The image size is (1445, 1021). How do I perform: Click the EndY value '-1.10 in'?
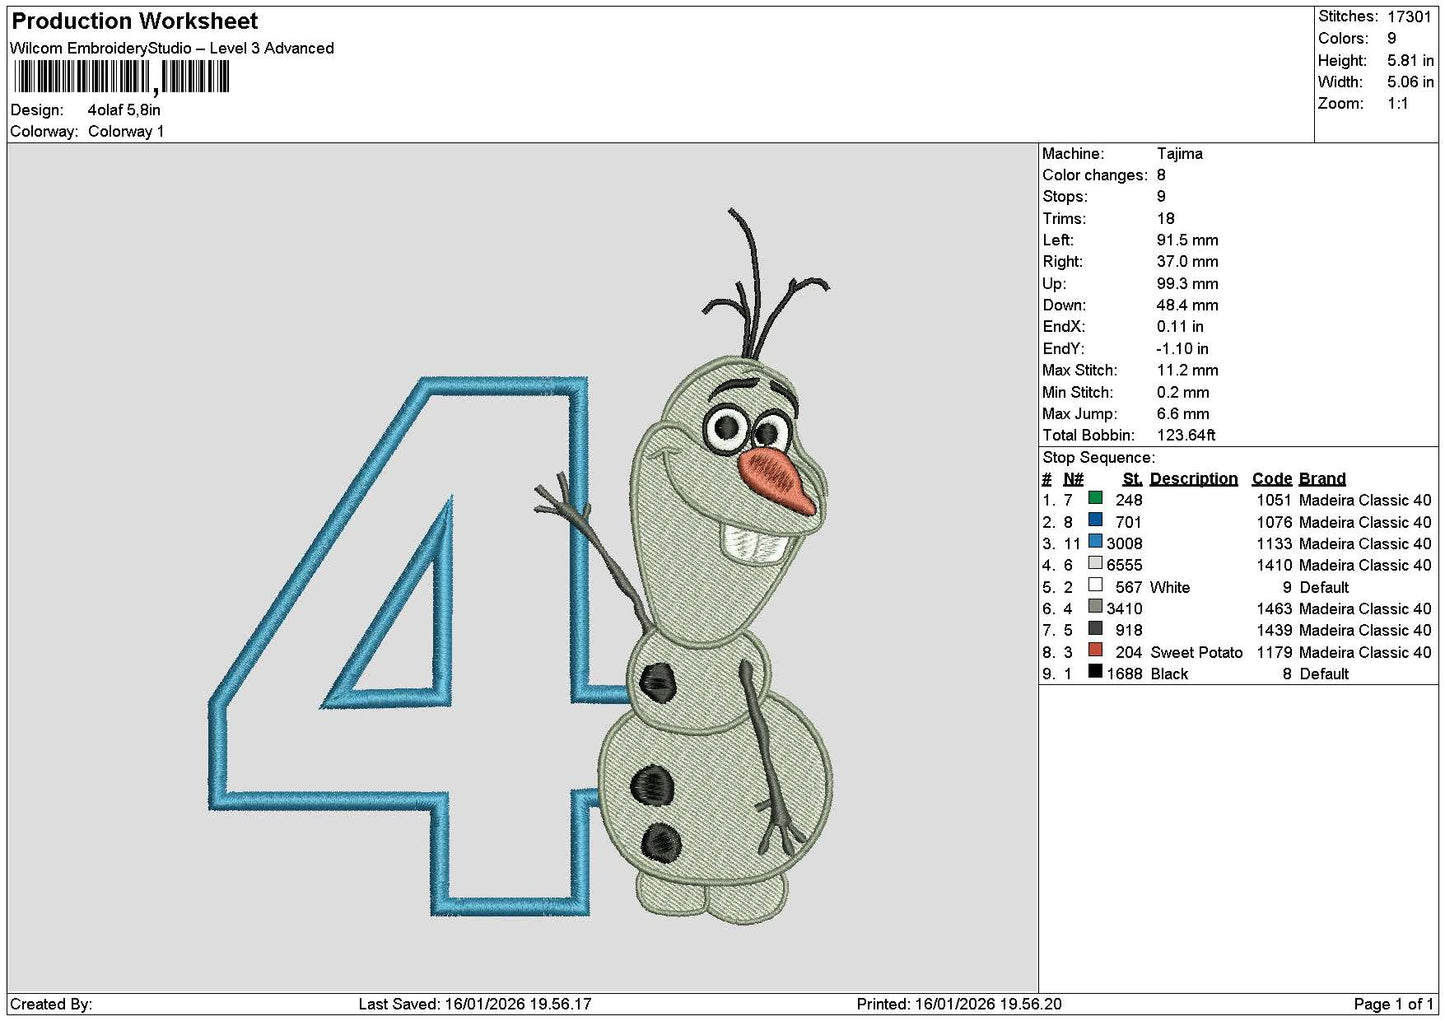(x=1182, y=348)
